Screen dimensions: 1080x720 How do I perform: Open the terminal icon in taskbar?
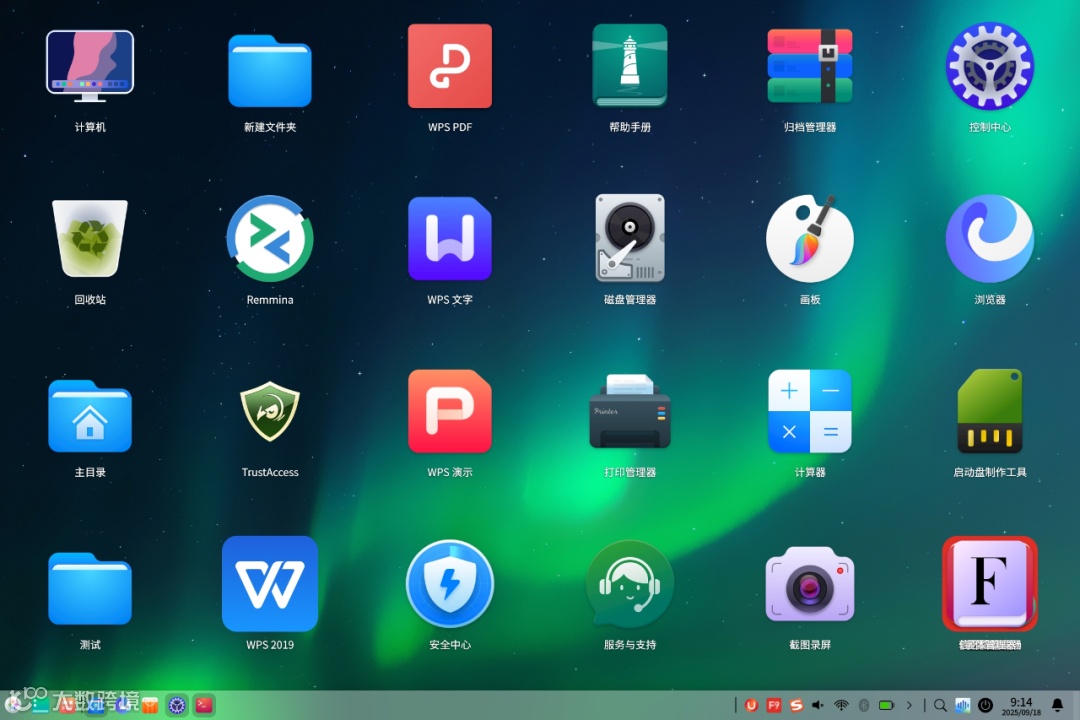click(x=204, y=705)
